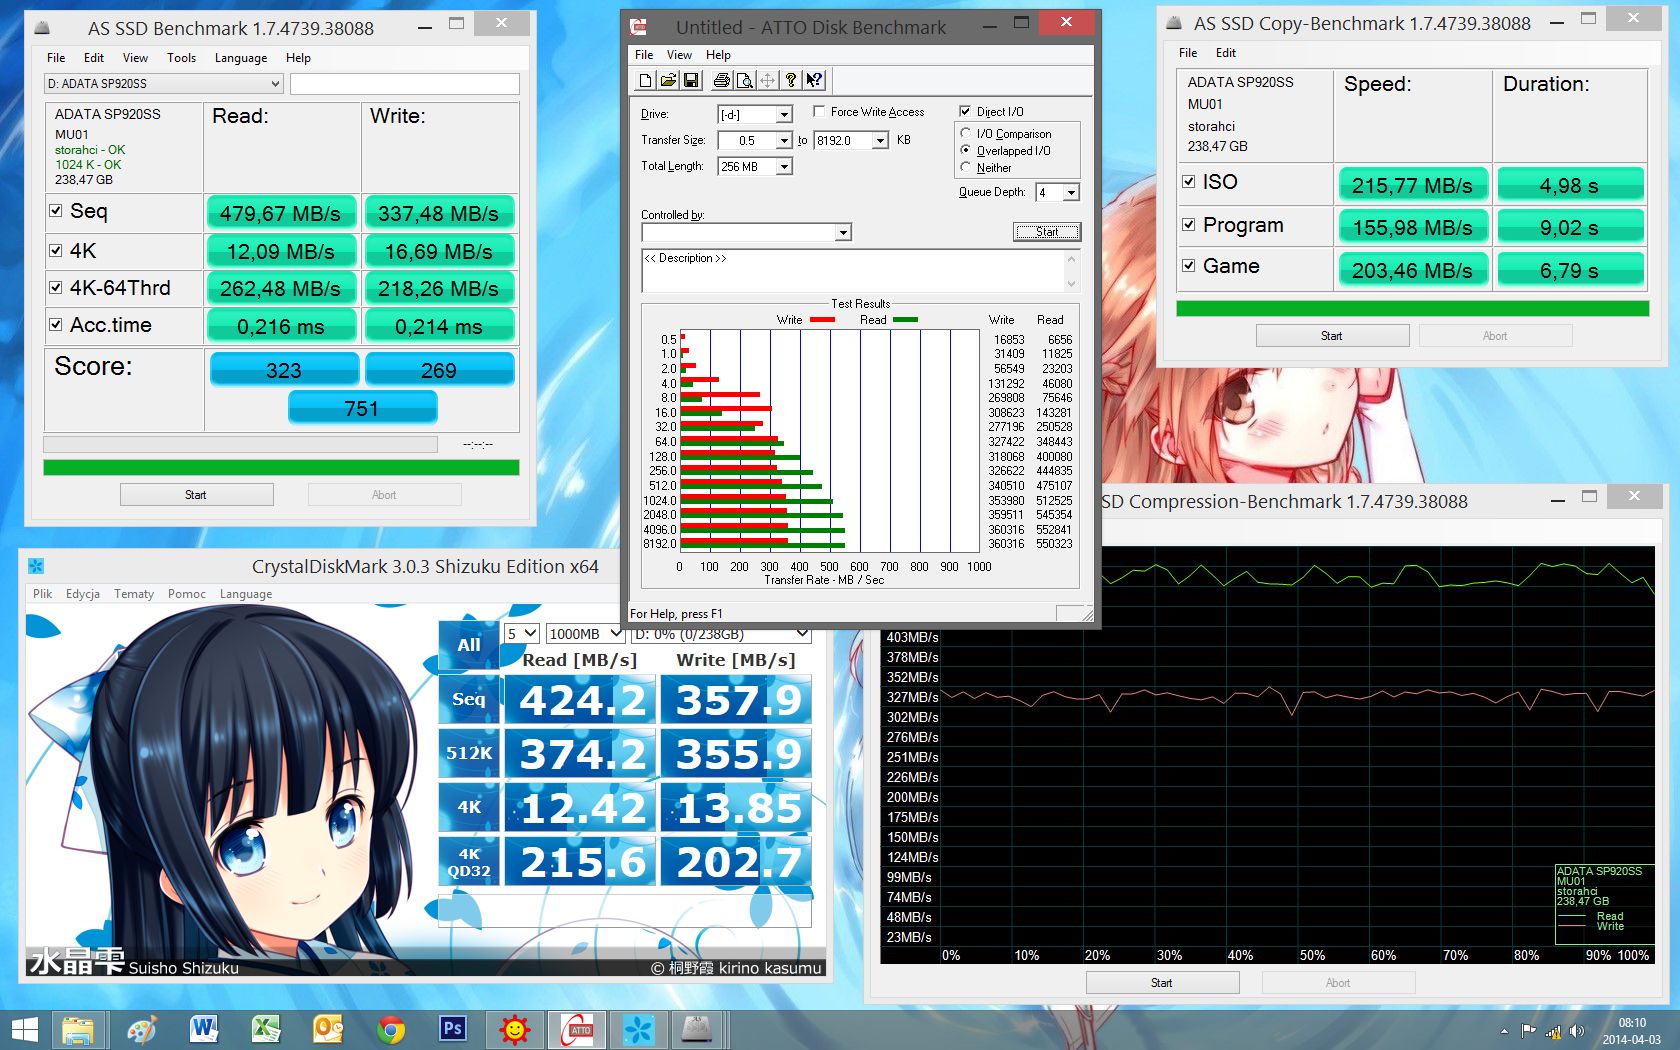Click the Open folder icon in ATTO toolbar

[668, 80]
